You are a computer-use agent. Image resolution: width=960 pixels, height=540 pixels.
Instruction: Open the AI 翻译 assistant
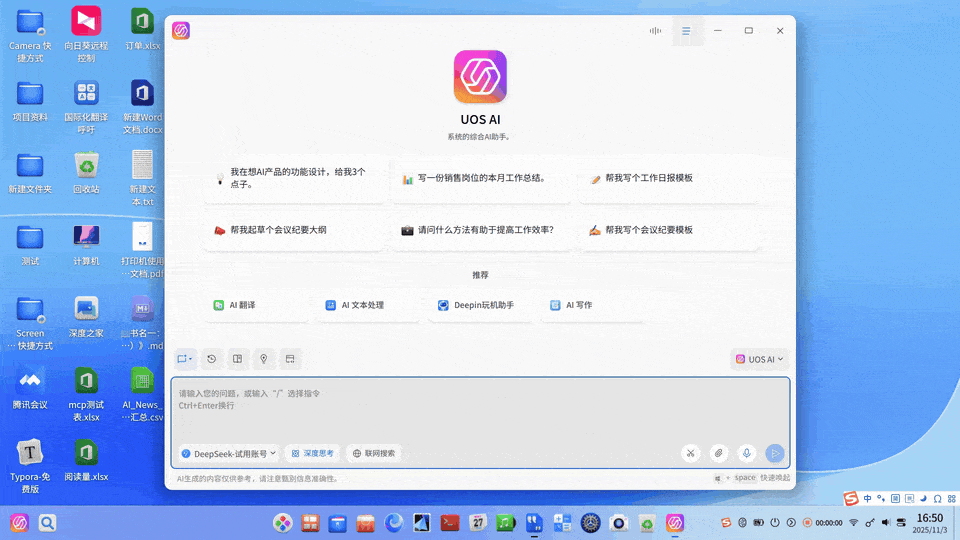[x=257, y=305]
